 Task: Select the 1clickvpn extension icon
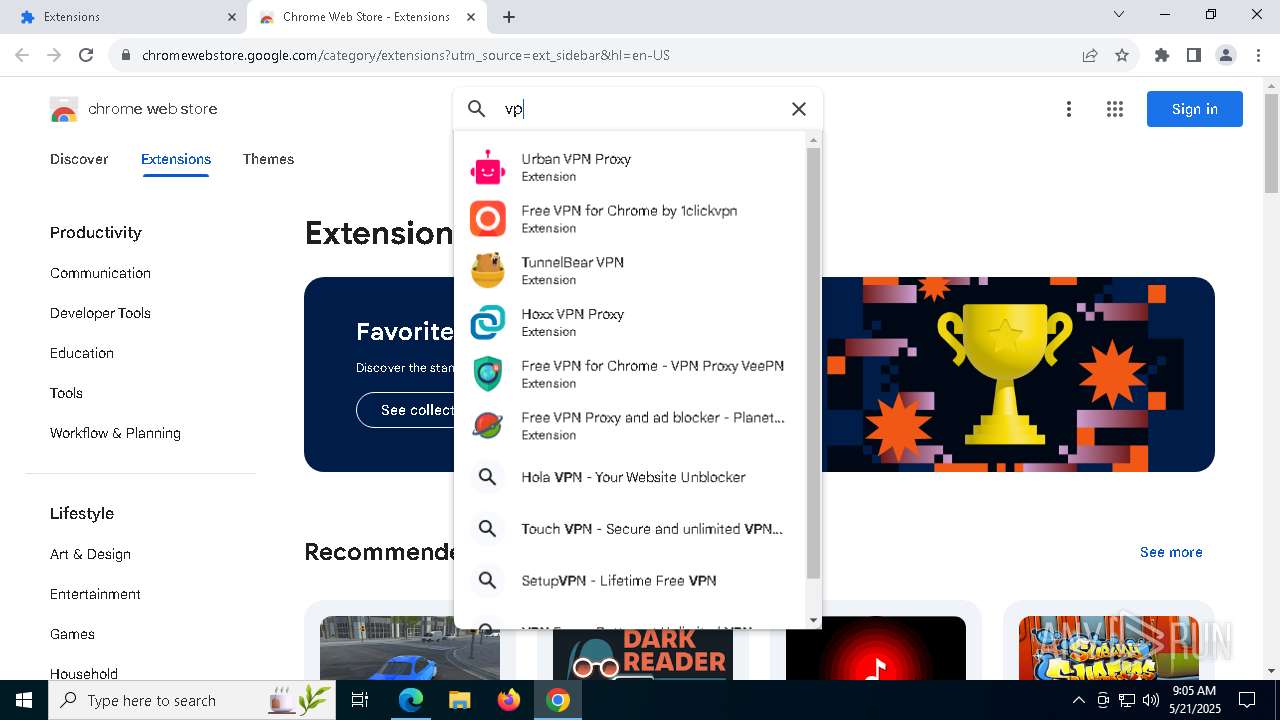[x=488, y=218]
